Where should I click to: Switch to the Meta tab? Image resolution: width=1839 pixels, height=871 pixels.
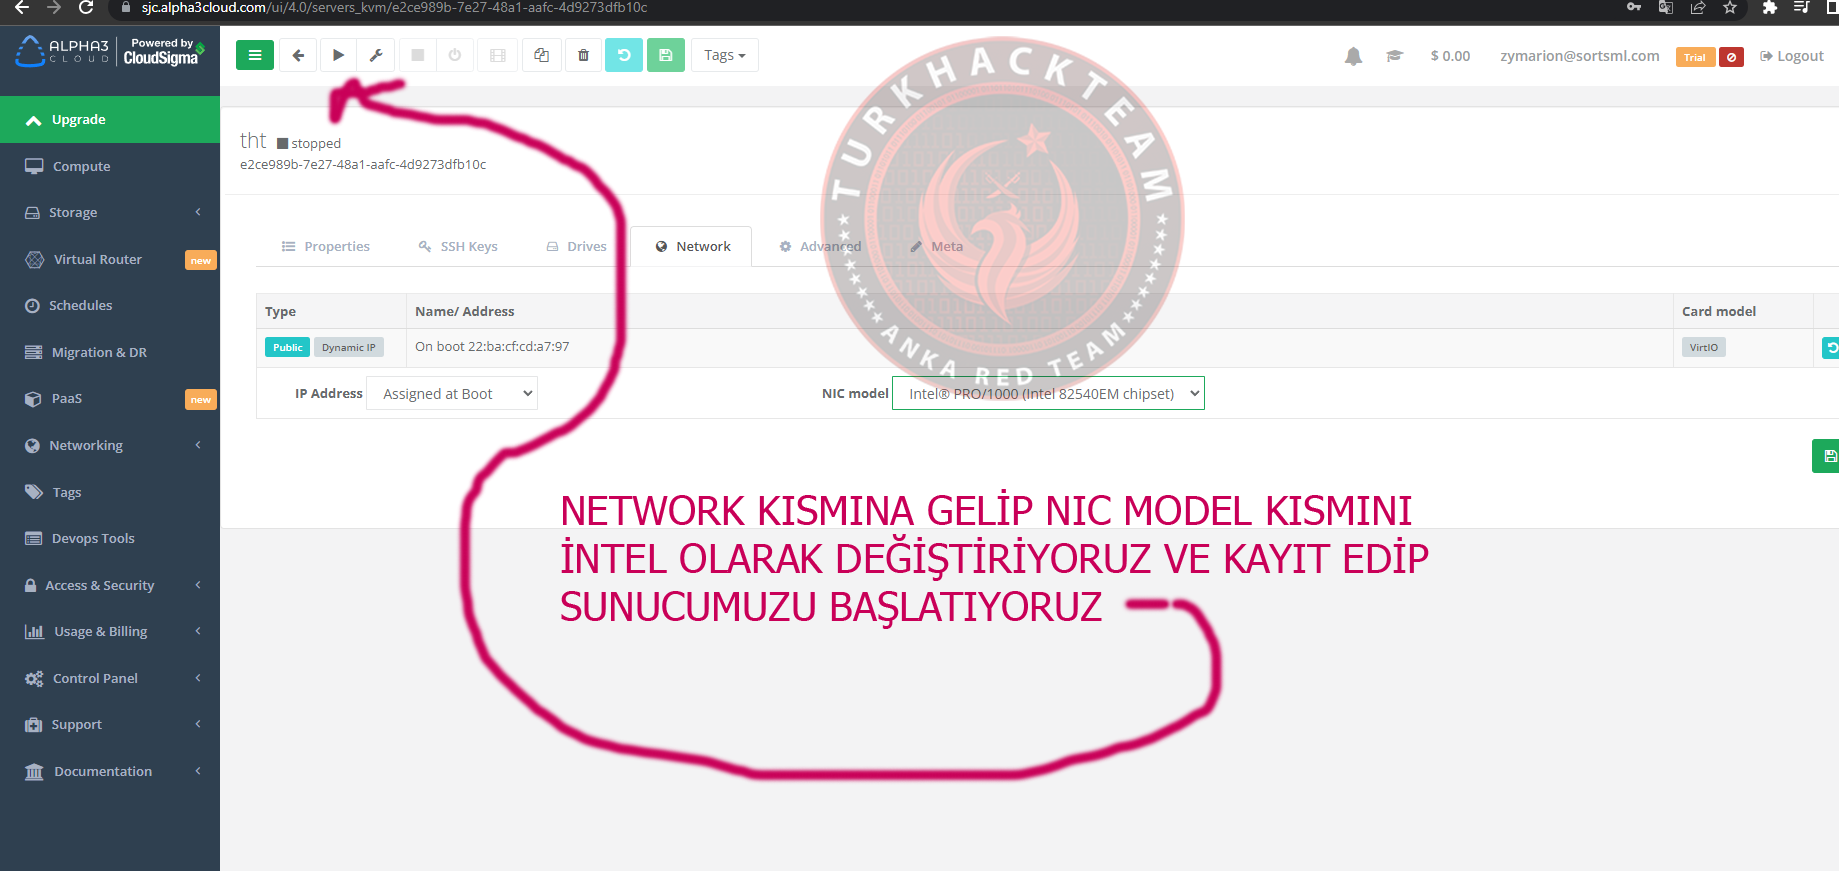pos(937,246)
